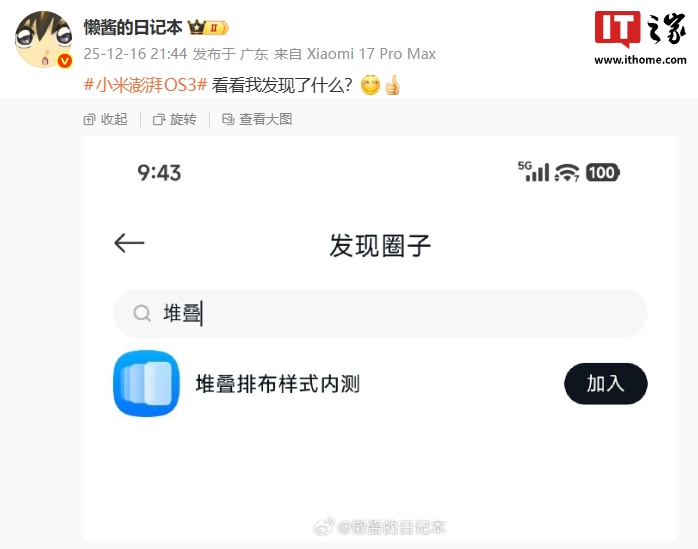Focus the search field containing 堆叠
The width and height of the screenshot is (698, 549).
click(380, 313)
